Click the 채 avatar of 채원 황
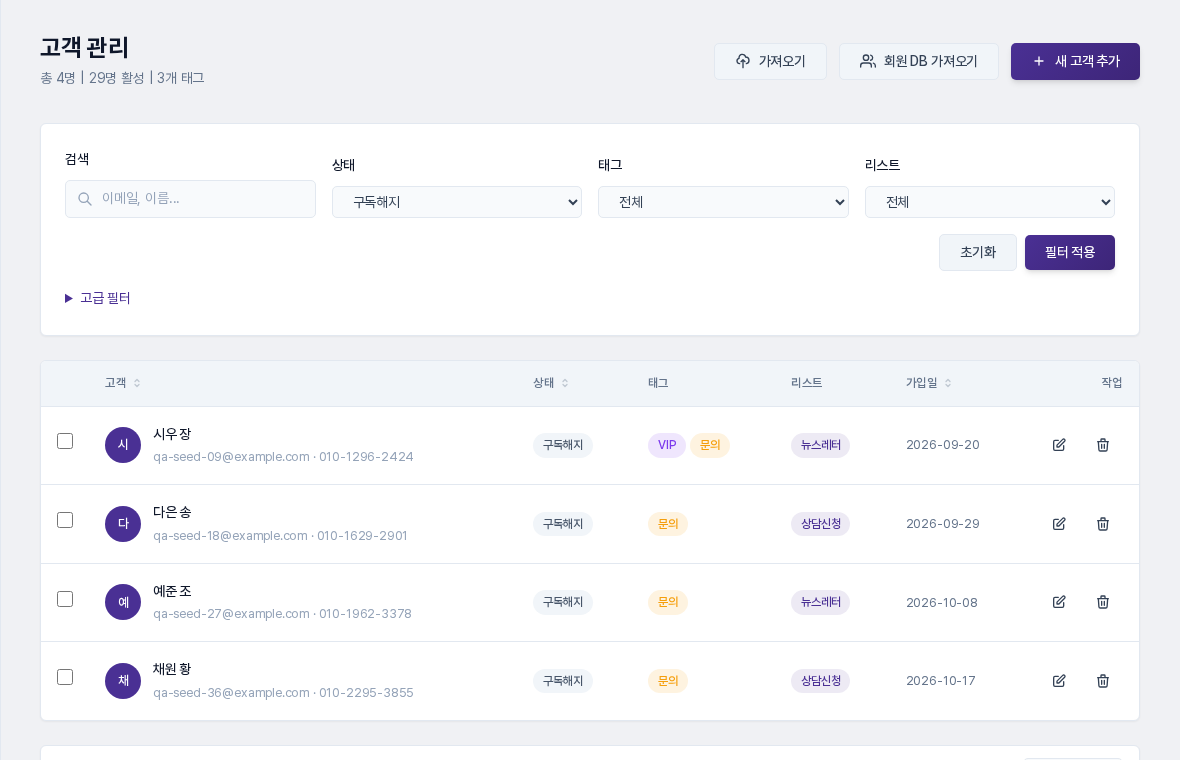 (123, 681)
